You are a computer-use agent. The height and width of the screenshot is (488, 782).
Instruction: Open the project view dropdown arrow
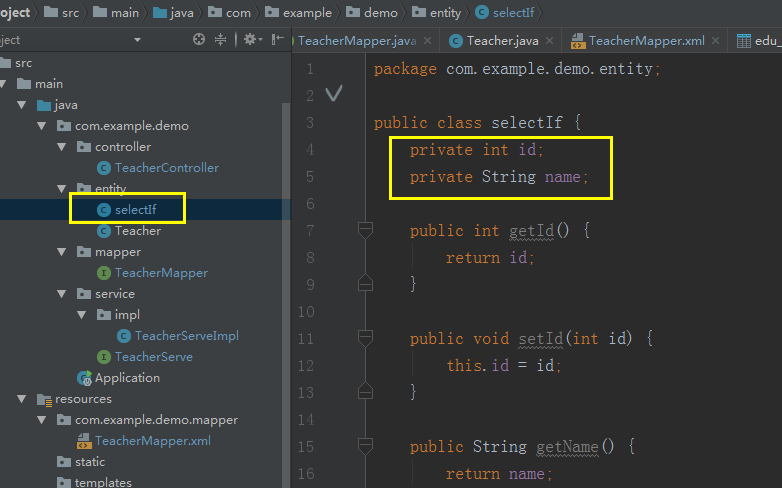point(137,40)
